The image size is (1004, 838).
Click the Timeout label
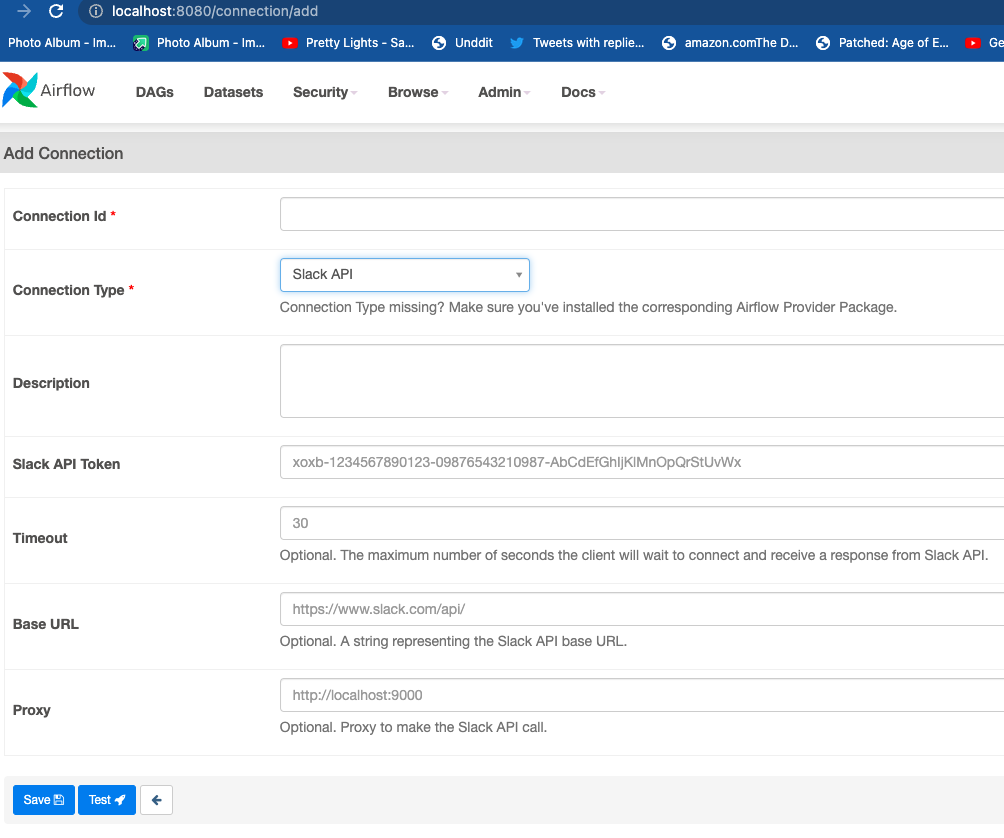tap(40, 538)
